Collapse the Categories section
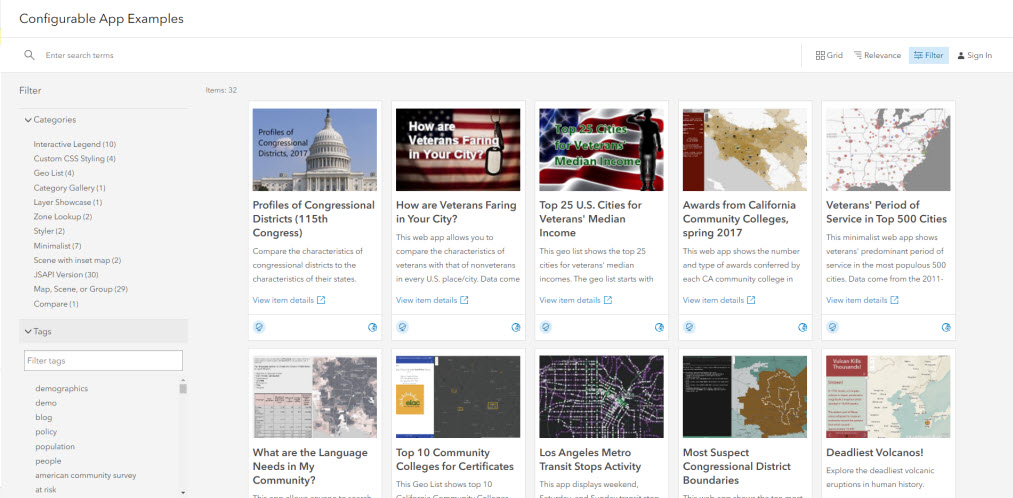The height and width of the screenshot is (498, 1013). coord(50,119)
